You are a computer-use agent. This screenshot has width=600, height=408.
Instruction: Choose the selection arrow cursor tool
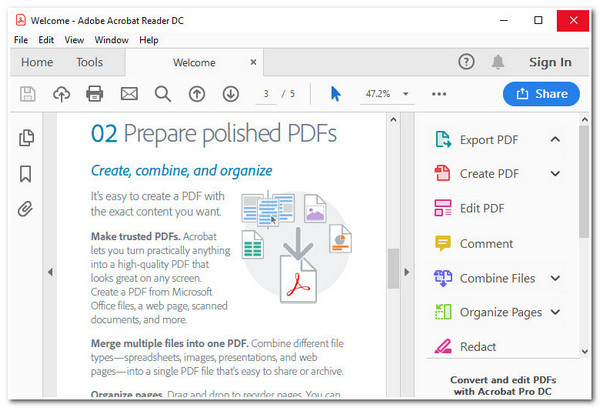click(x=336, y=94)
